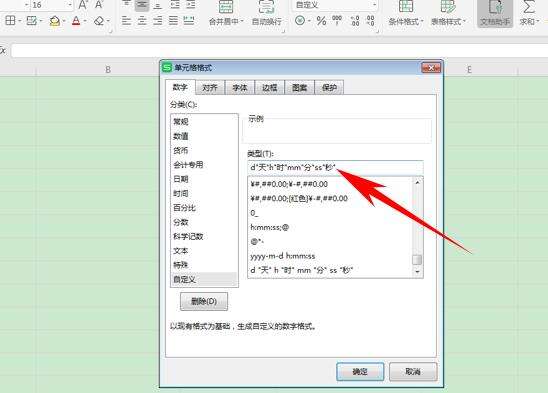Select category 百分比
This screenshot has width=548, height=393.
(204, 208)
